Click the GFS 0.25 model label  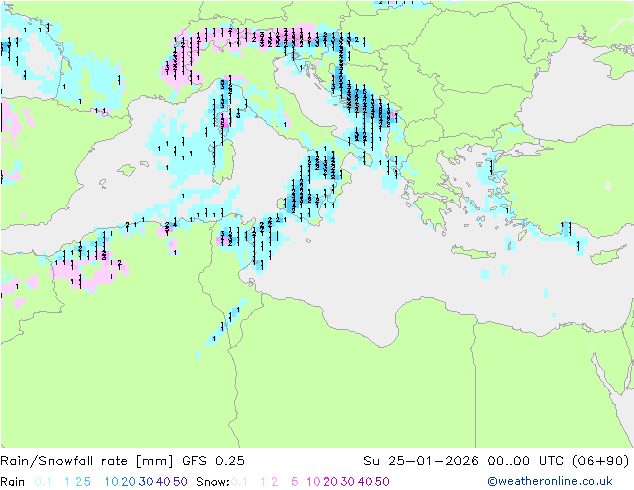point(213,461)
